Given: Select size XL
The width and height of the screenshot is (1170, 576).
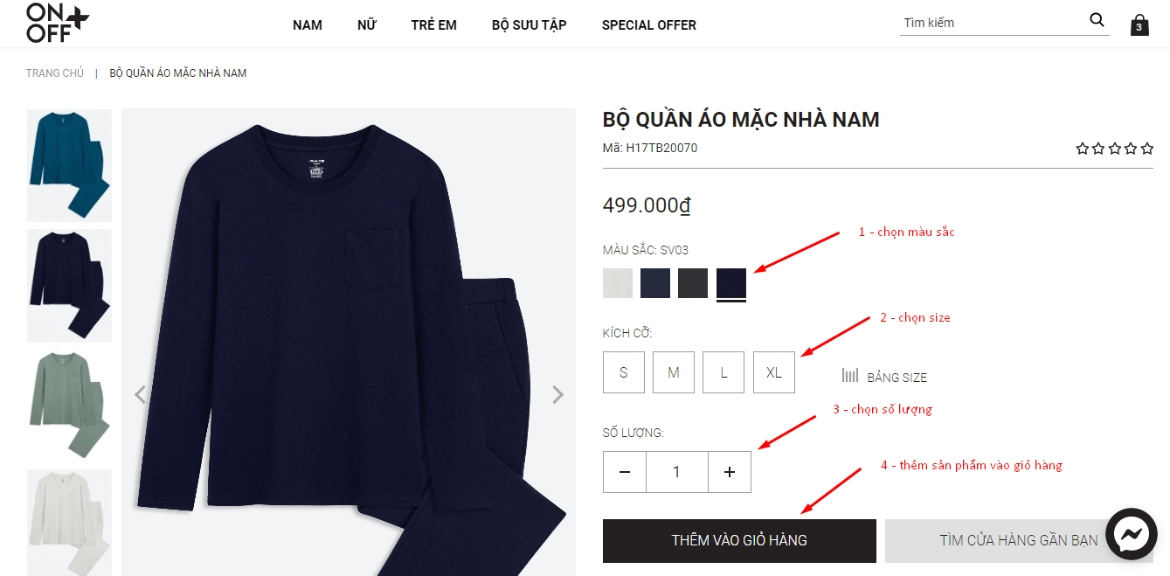Looking at the screenshot, I should [x=774, y=372].
